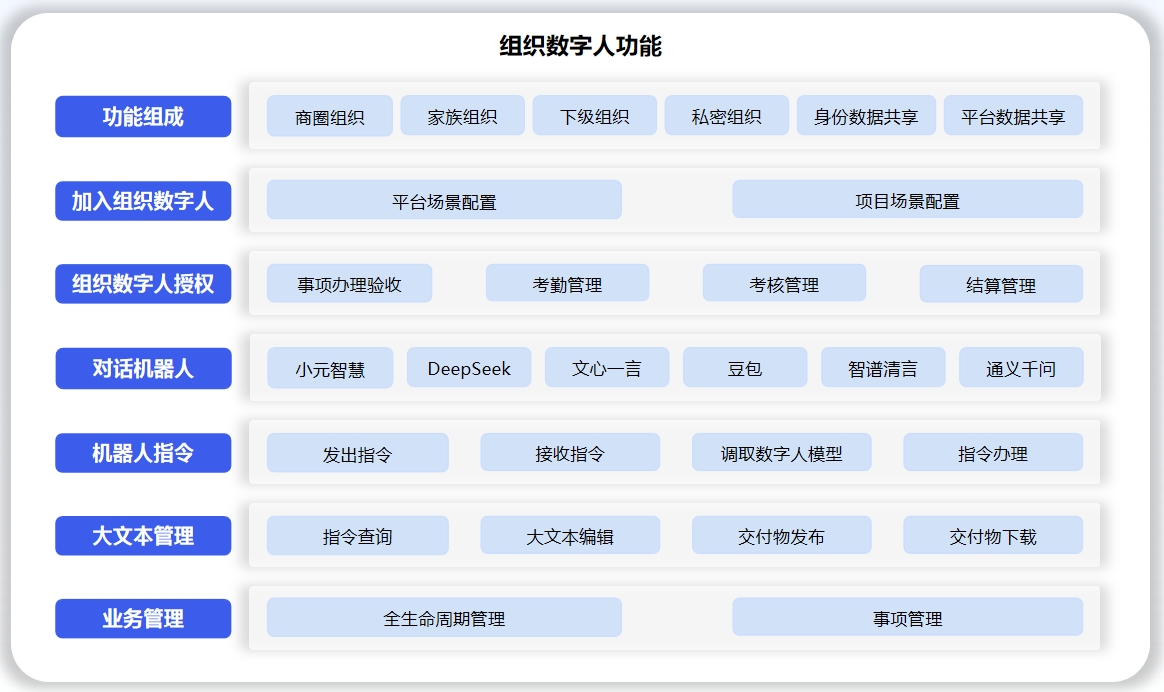Select 全生命周期管理
The height and width of the screenshot is (692, 1164).
click(x=444, y=617)
